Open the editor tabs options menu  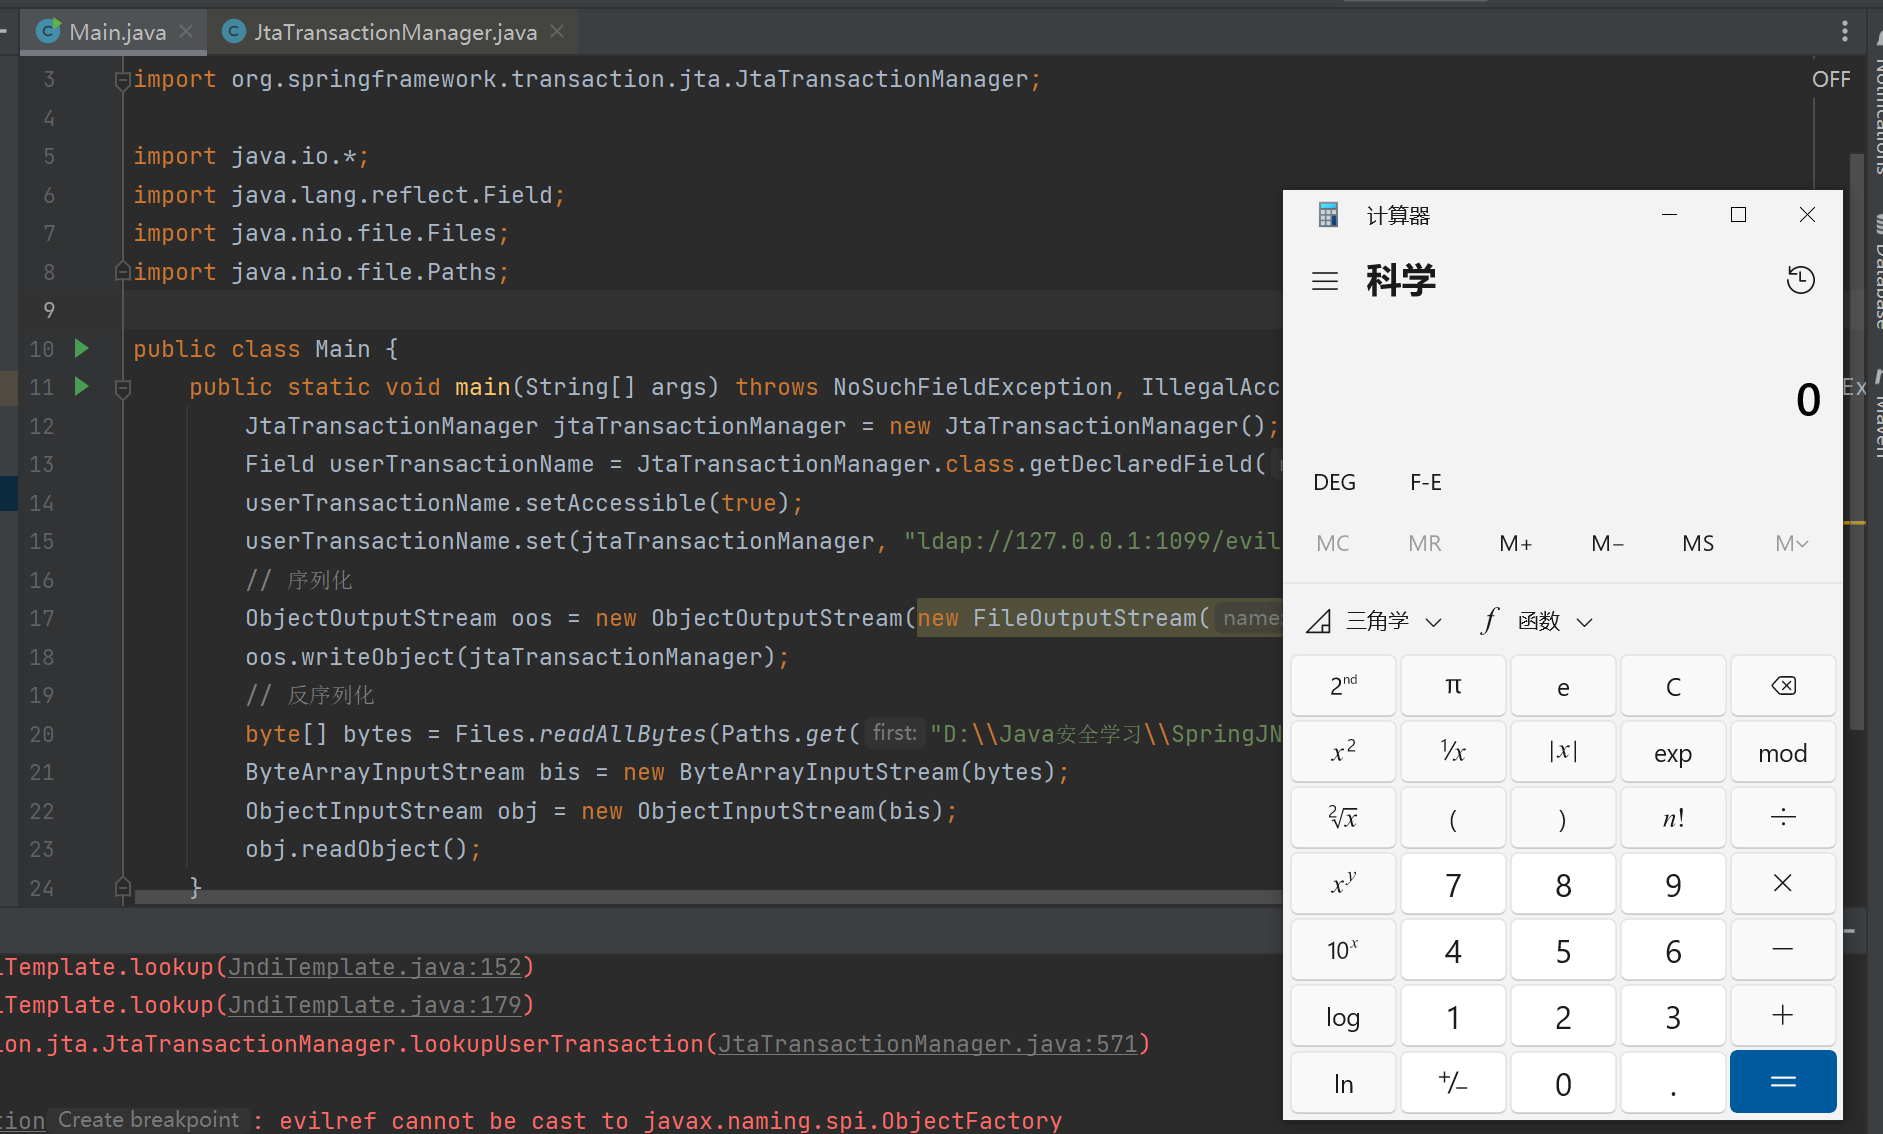tap(1845, 31)
